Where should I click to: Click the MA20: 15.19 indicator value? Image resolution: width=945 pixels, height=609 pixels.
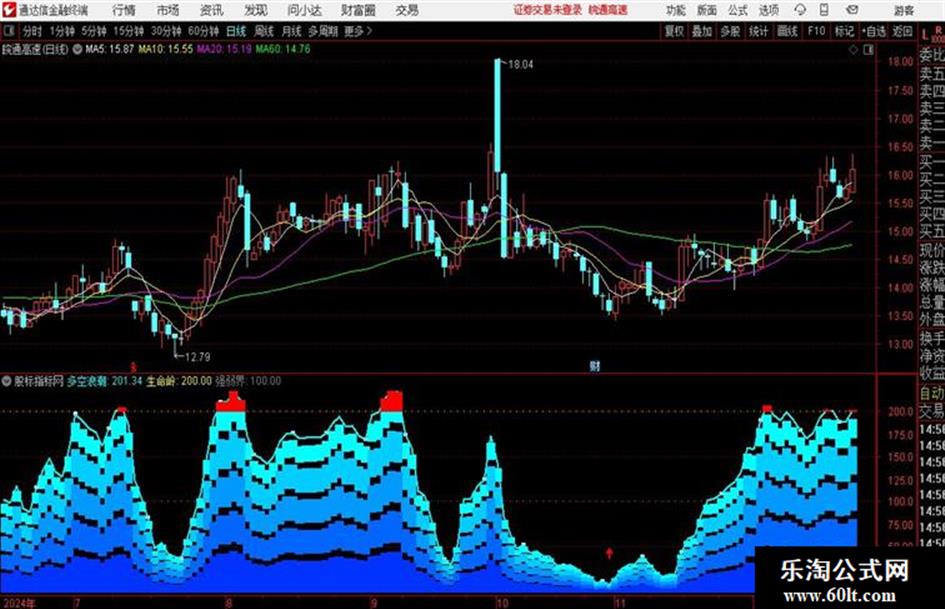(224, 49)
